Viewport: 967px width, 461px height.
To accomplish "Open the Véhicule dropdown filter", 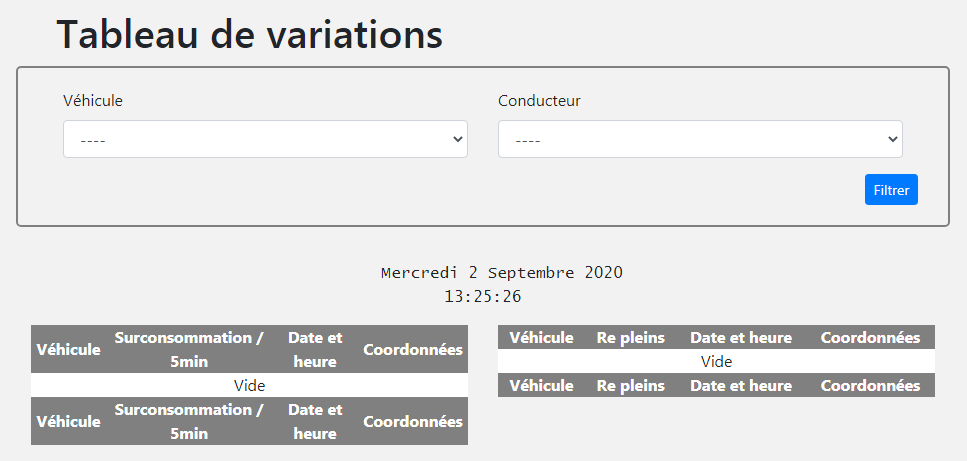I will click(265, 139).
